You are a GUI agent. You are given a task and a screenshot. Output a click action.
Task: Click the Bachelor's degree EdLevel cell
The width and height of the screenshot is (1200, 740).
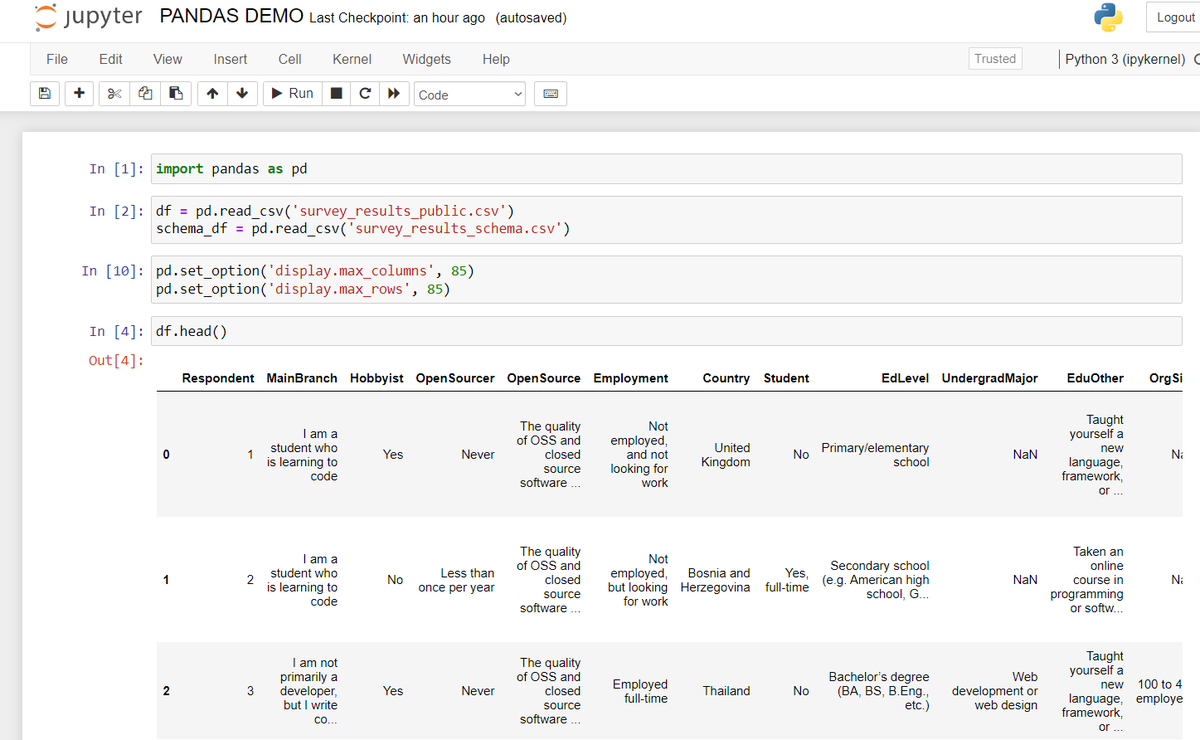879,691
